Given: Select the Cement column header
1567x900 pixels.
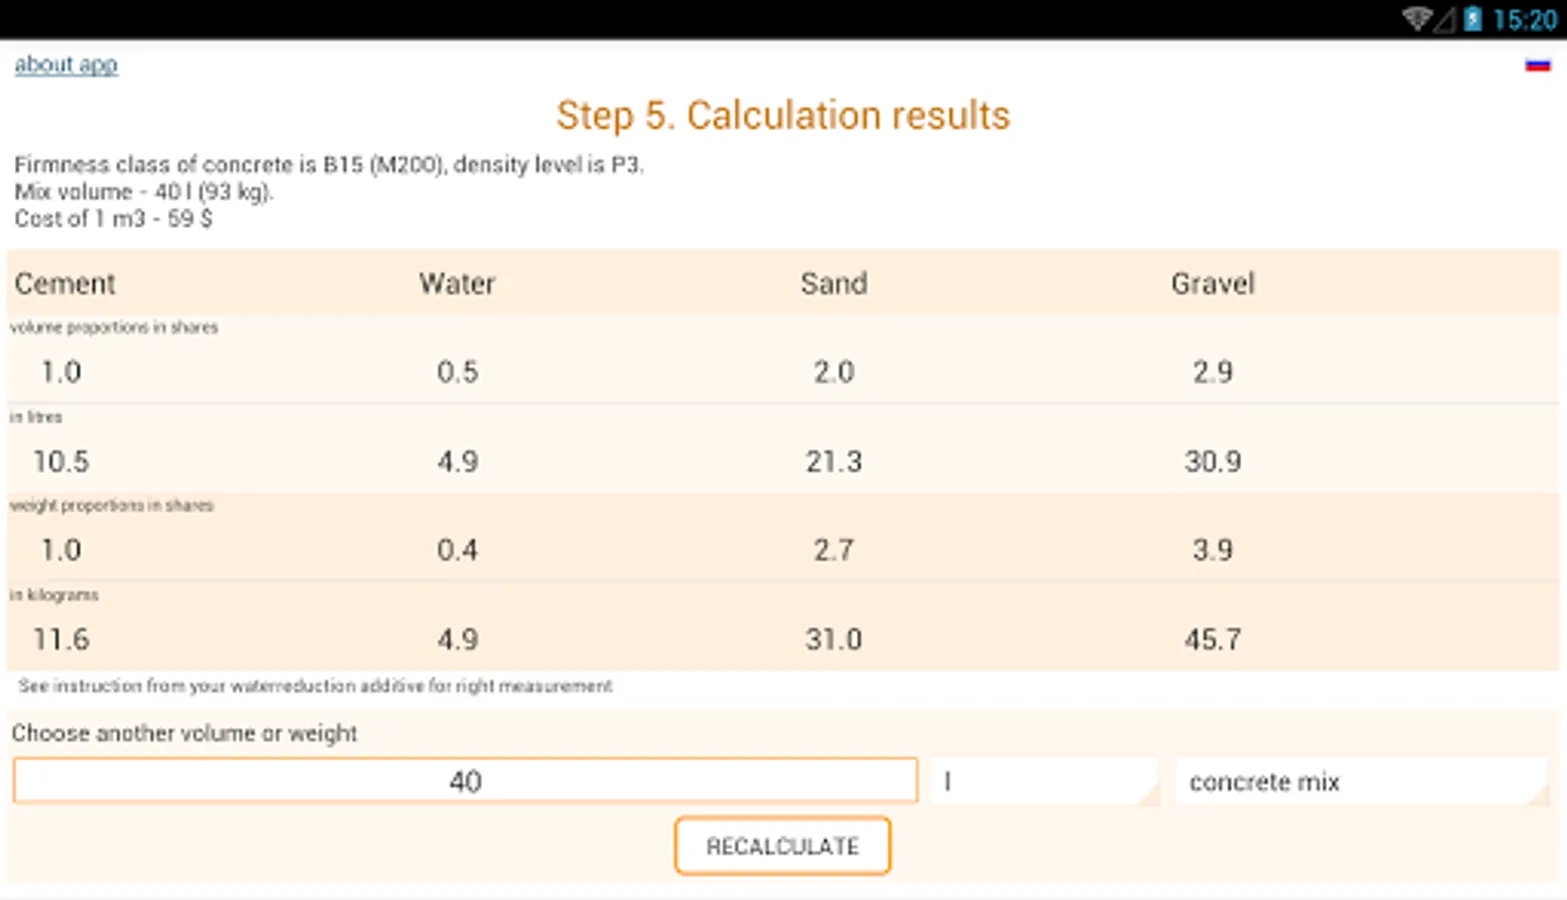Looking at the screenshot, I should [x=65, y=283].
